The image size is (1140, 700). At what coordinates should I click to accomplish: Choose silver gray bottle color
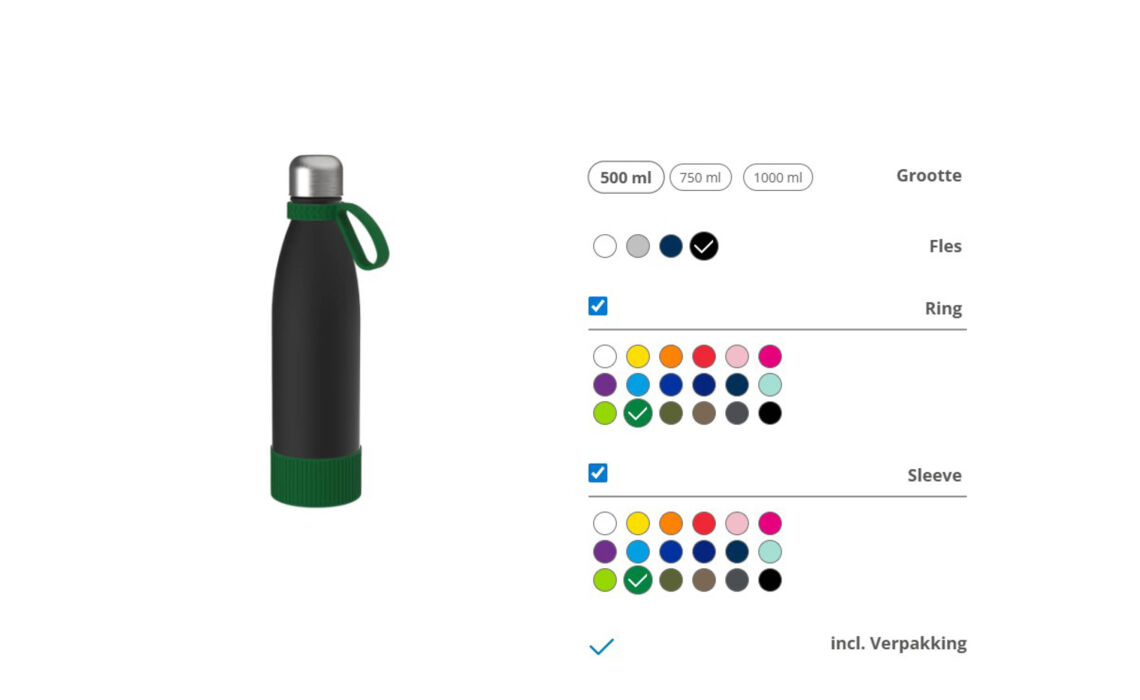[x=638, y=246]
